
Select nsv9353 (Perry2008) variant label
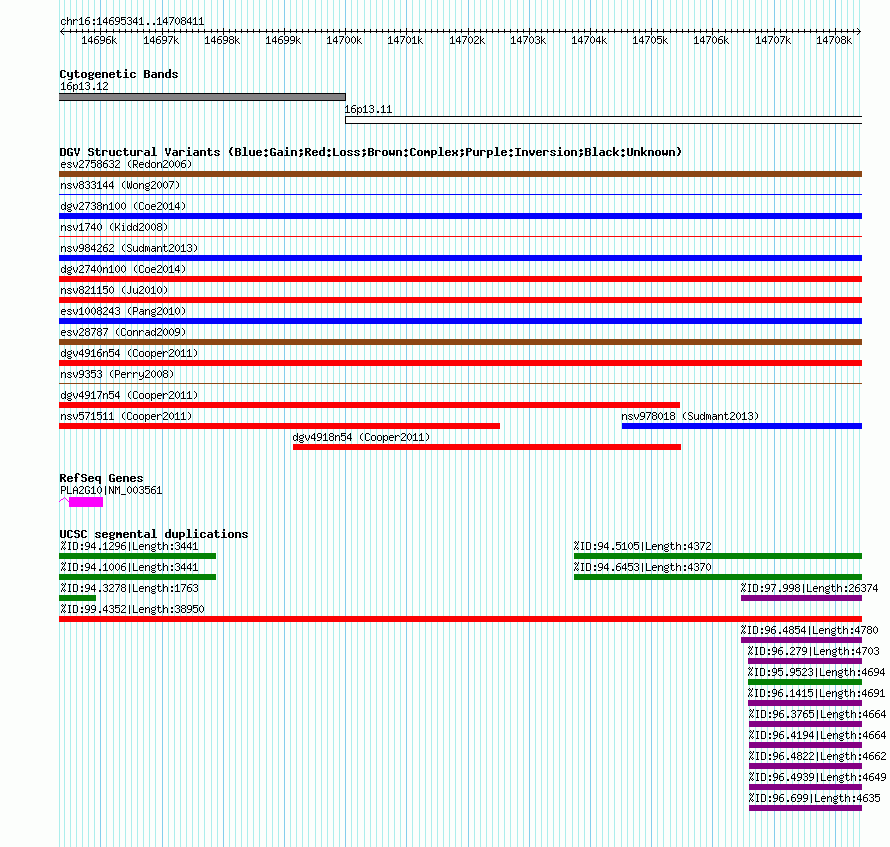(x=117, y=374)
